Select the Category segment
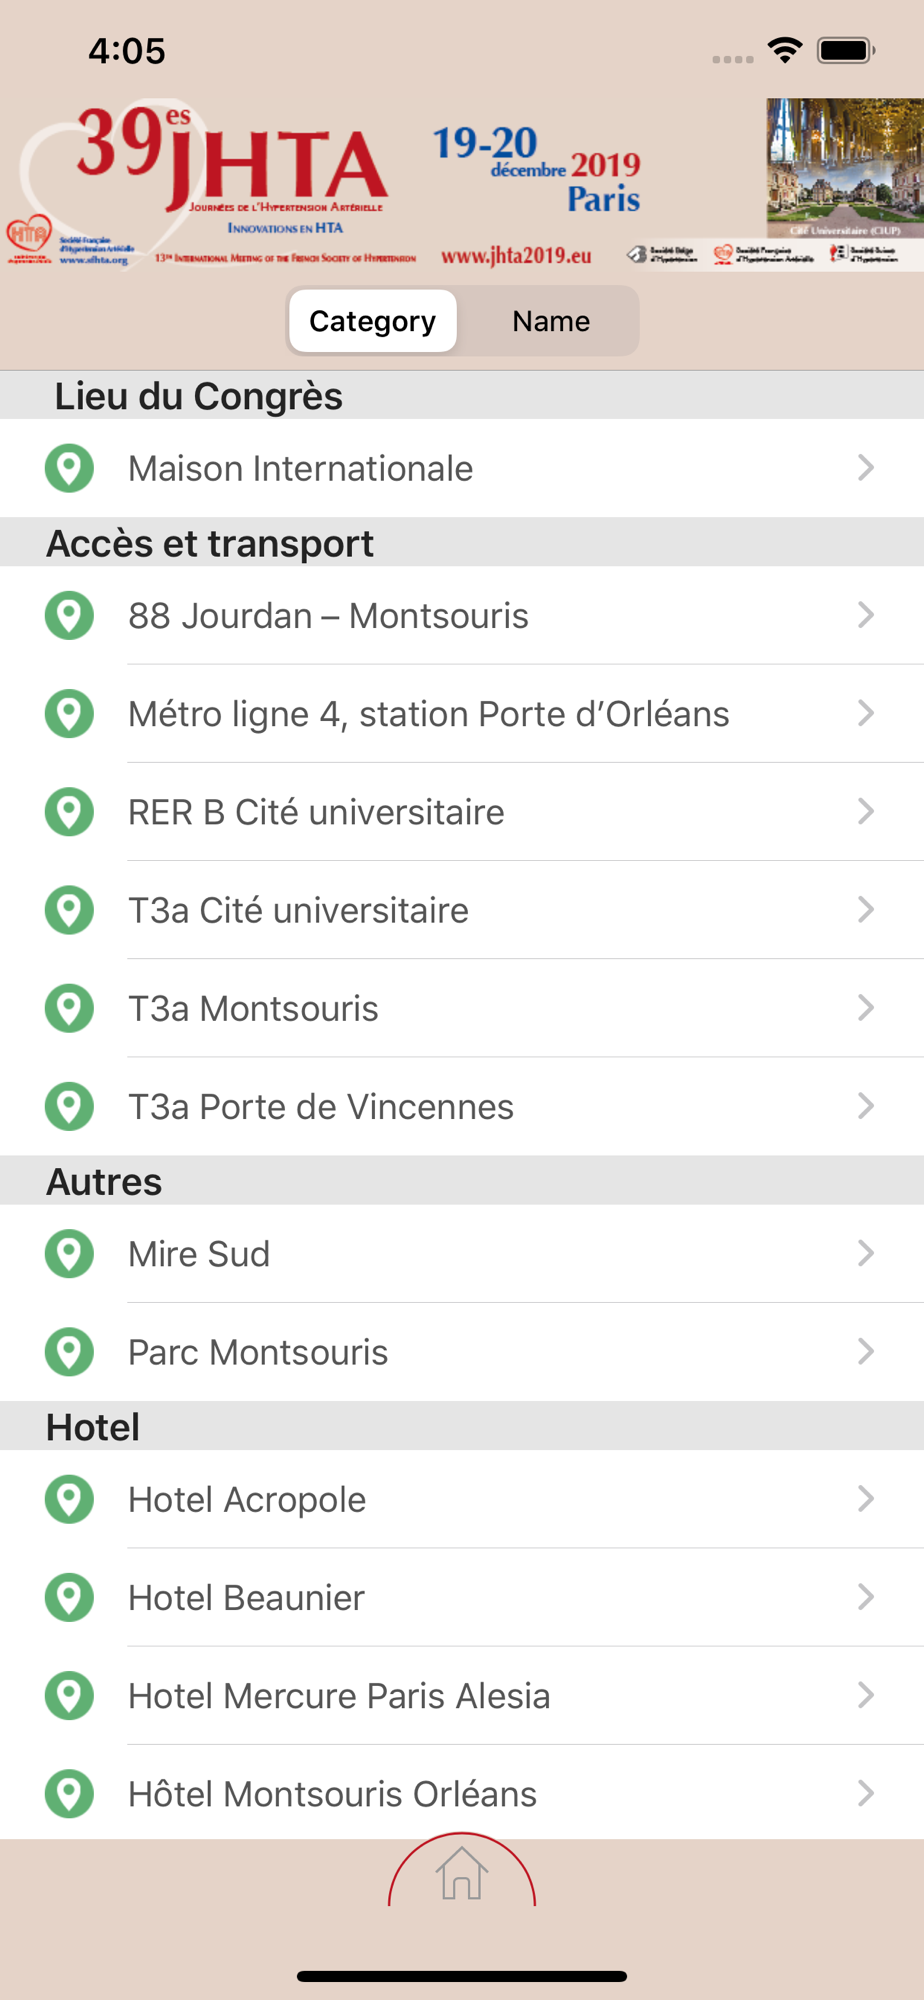The width and height of the screenshot is (924, 2000). (372, 321)
